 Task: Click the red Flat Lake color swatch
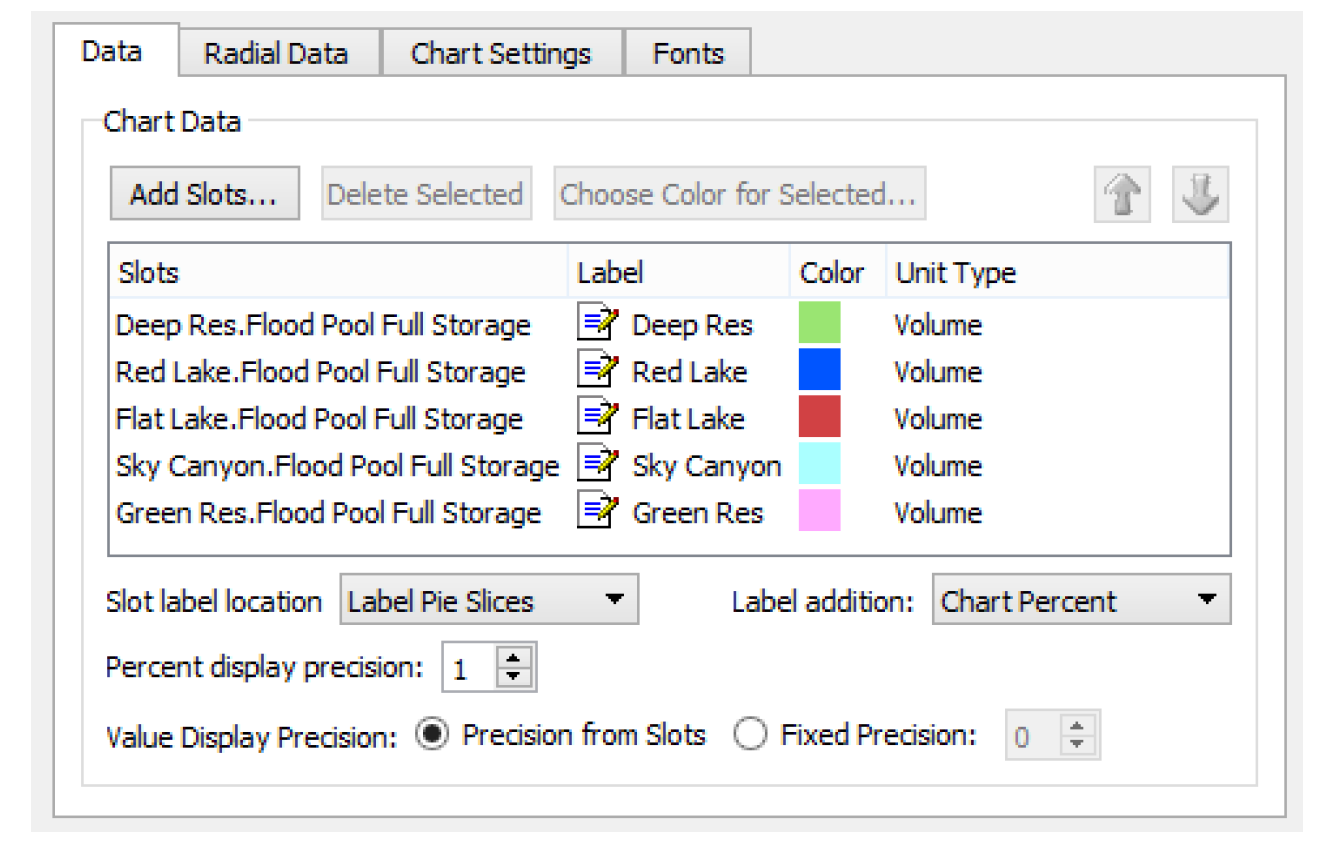pos(819,418)
